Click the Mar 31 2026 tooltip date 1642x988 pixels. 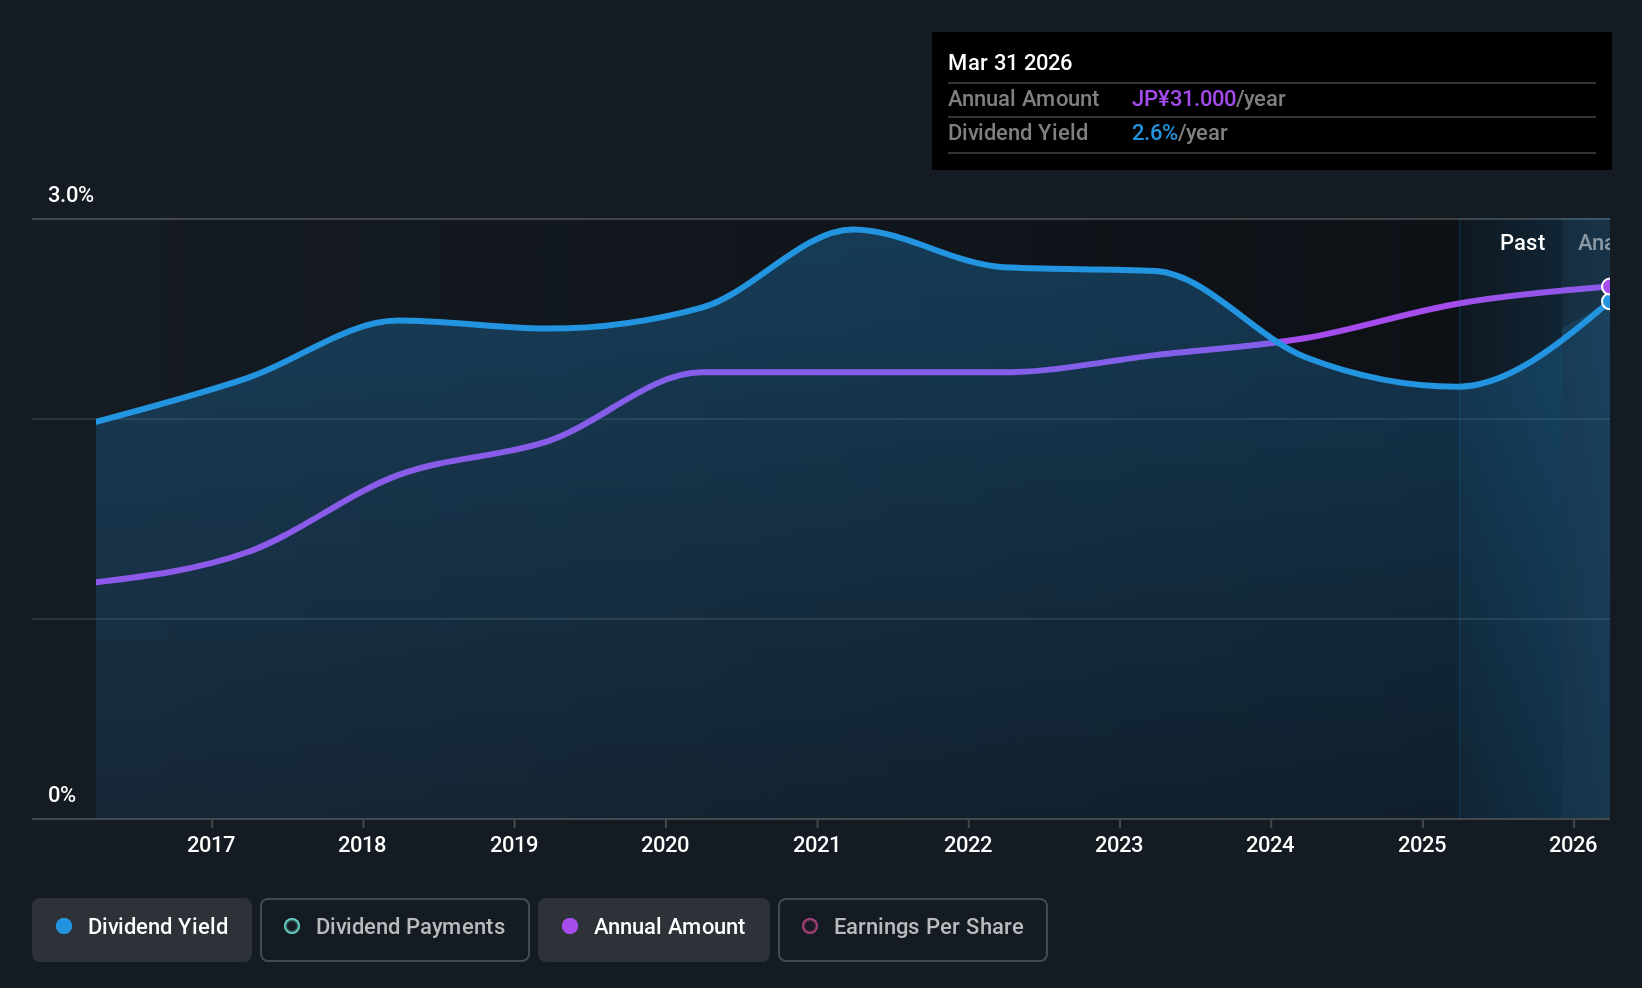[1010, 63]
